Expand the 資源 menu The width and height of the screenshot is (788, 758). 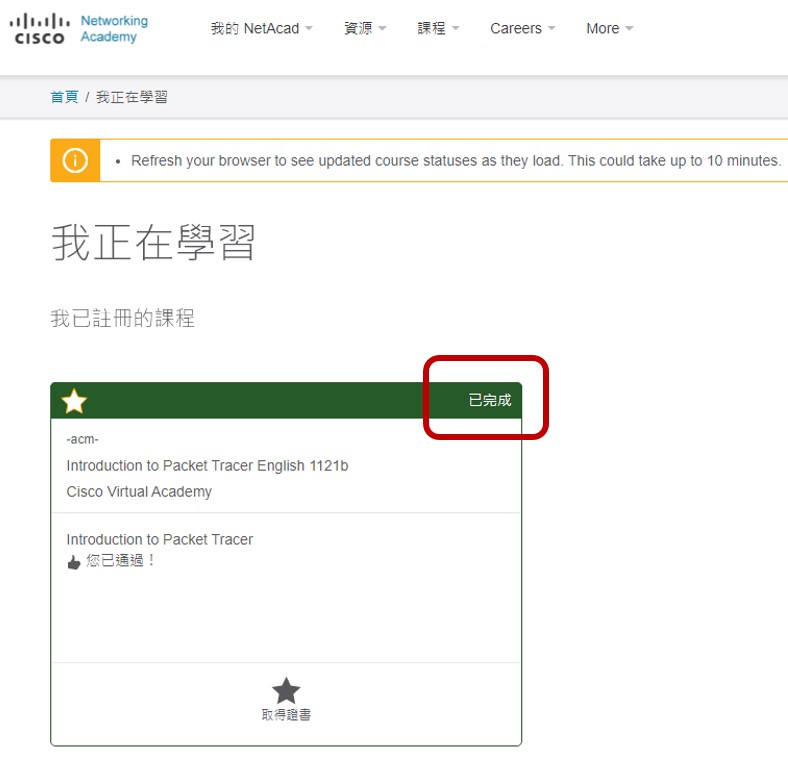pyautogui.click(x=365, y=29)
